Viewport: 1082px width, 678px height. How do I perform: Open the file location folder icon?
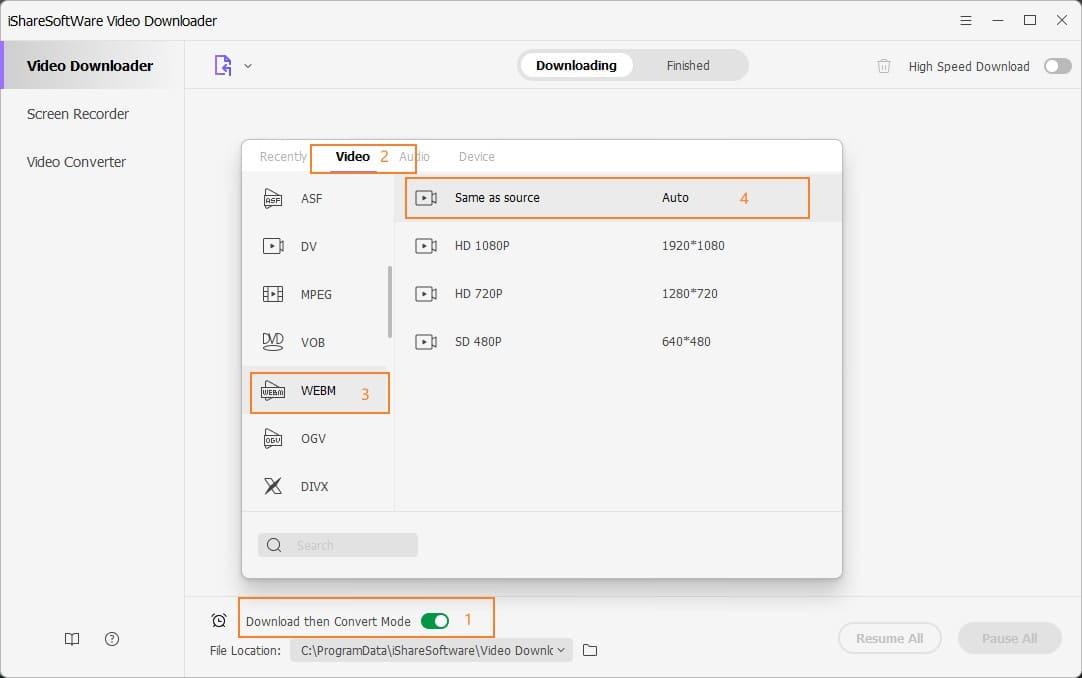pyautogui.click(x=589, y=650)
